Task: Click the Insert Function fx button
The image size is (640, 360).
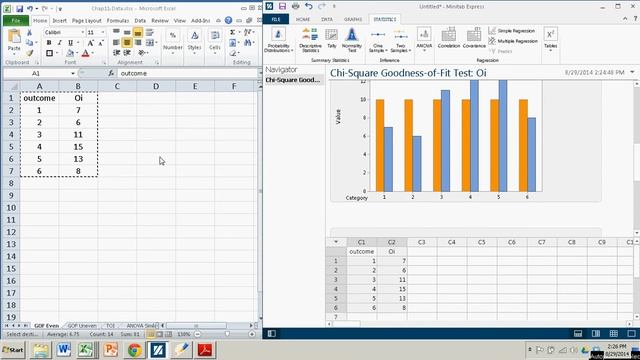Action: [x=111, y=73]
